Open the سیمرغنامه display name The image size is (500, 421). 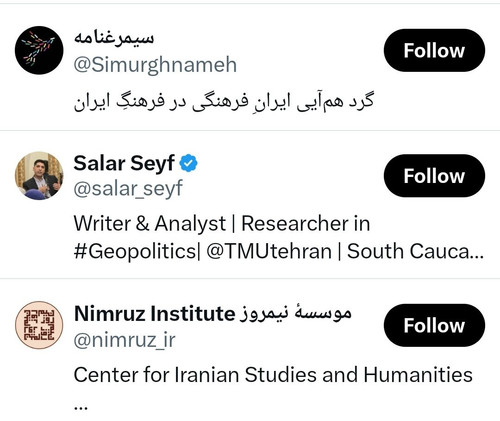(x=114, y=38)
